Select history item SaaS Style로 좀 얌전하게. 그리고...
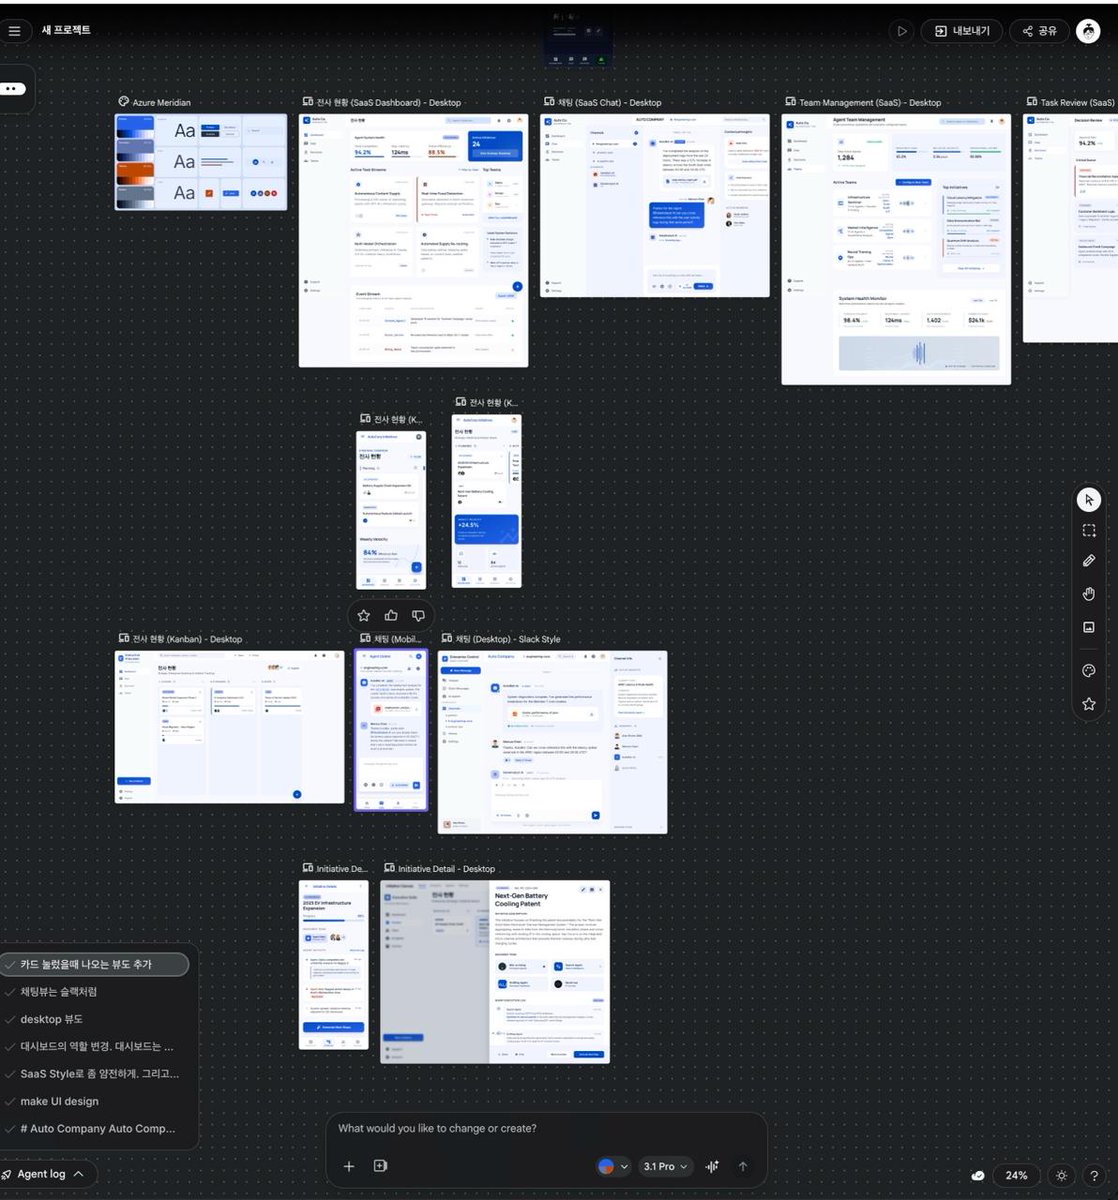 tap(94, 1074)
